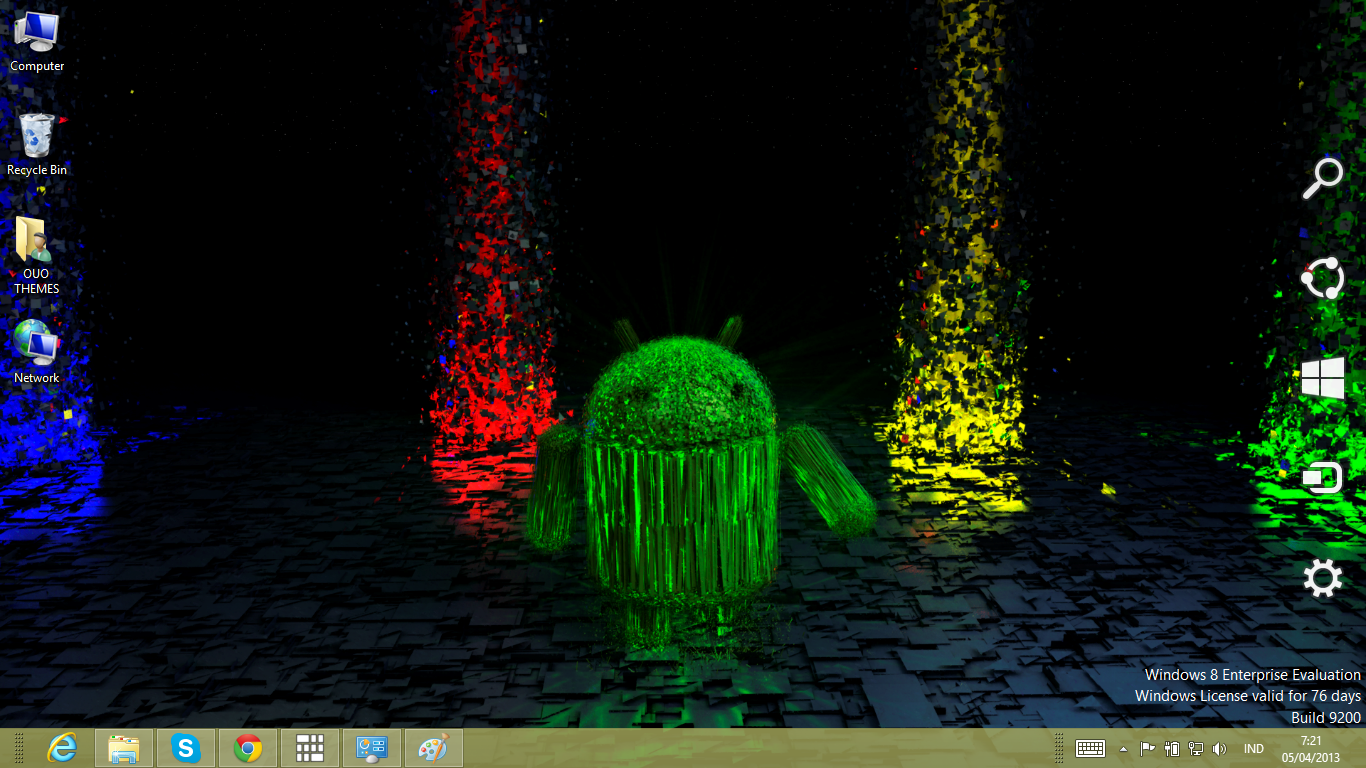Open the clock showing 7:21

click(x=1311, y=748)
